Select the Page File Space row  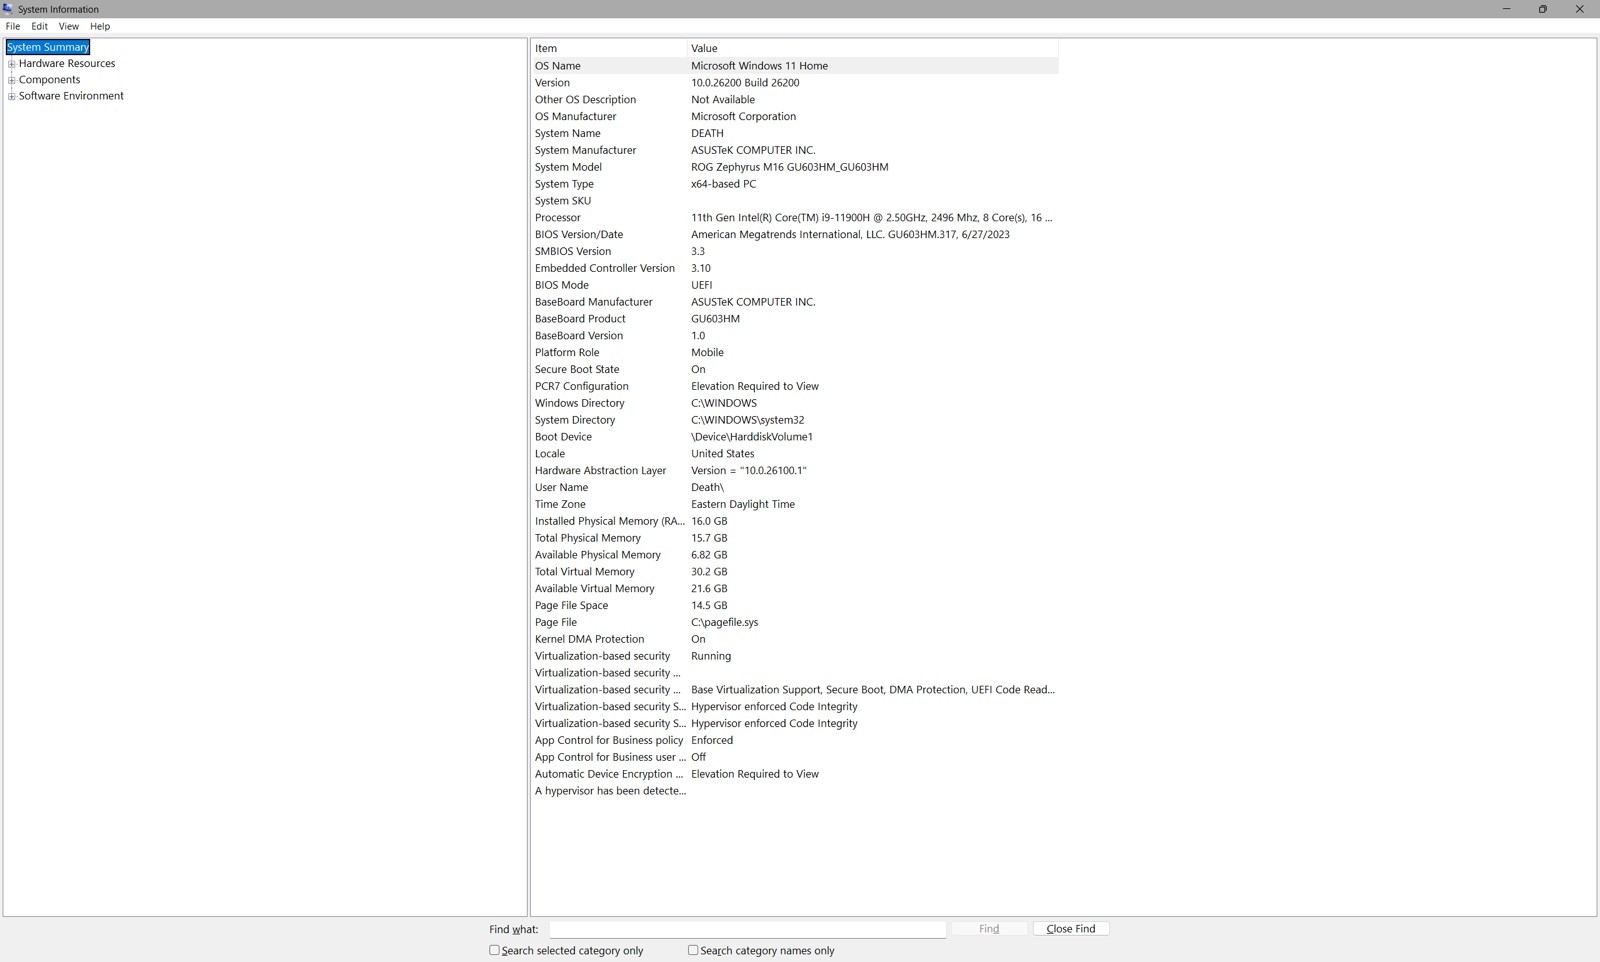pos(794,606)
